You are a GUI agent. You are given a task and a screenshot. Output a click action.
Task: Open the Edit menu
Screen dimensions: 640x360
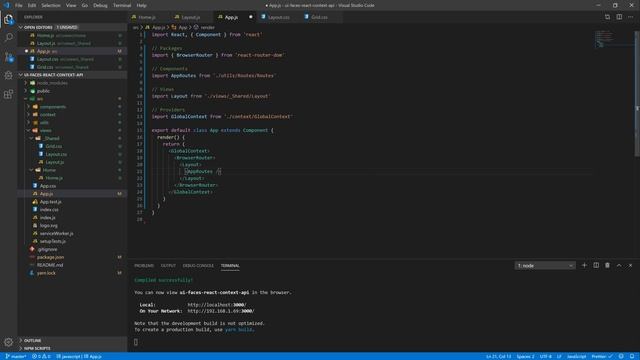pyautogui.click(x=32, y=5)
